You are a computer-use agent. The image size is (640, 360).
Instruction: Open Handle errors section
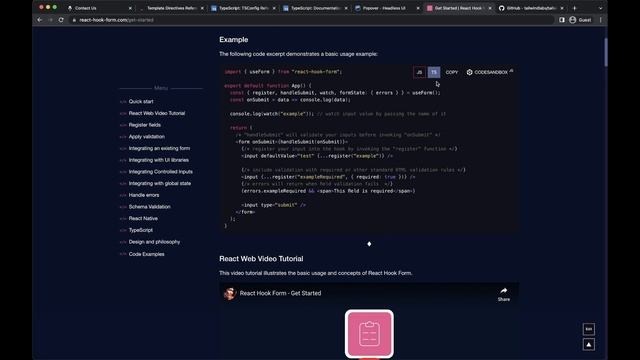[144, 195]
